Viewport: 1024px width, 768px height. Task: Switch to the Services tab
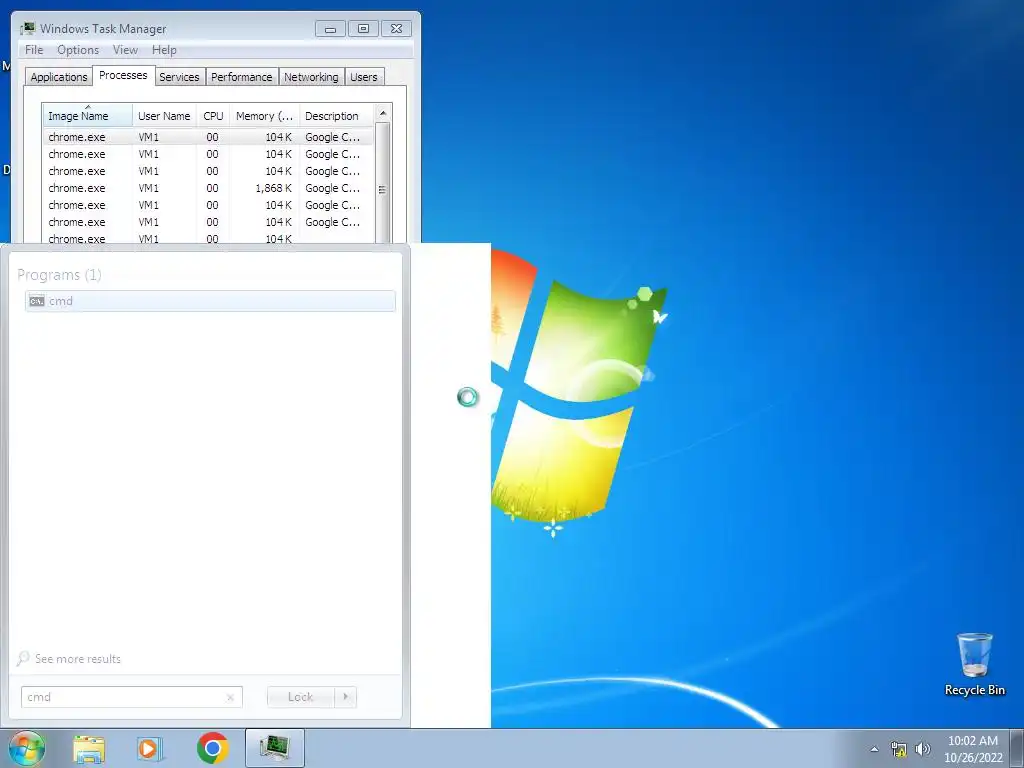179,77
